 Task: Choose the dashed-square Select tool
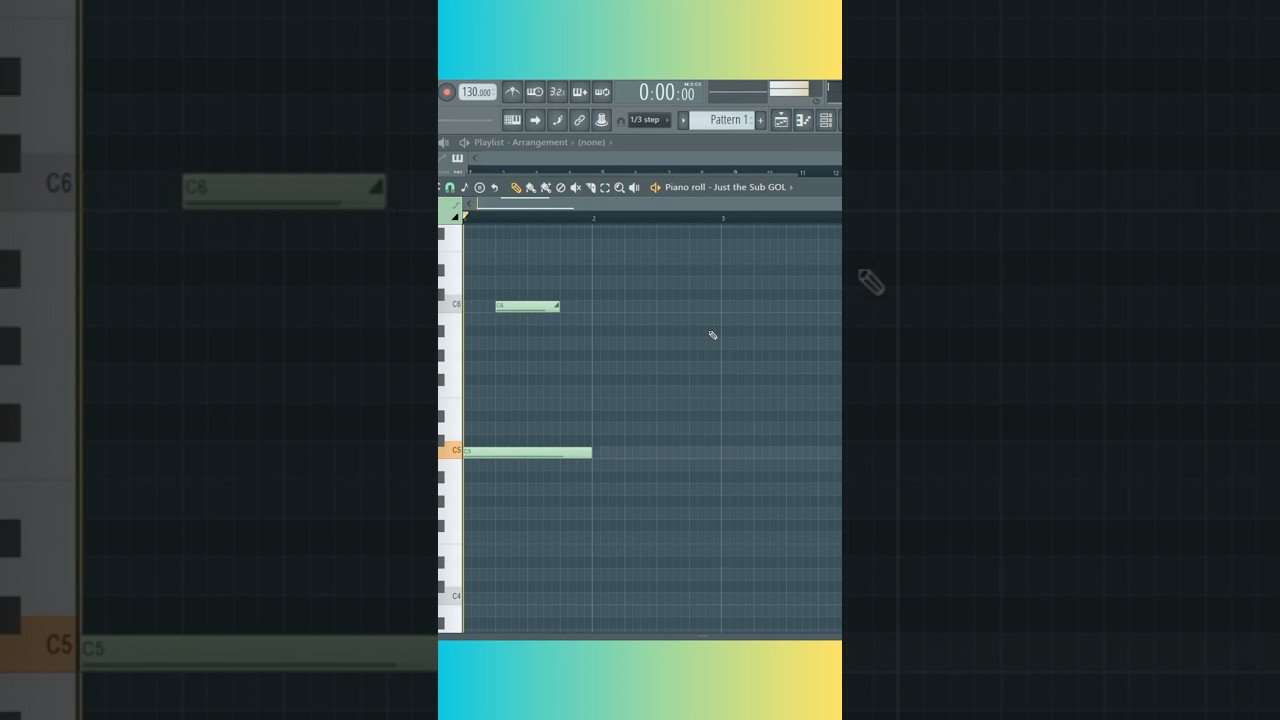(x=605, y=187)
